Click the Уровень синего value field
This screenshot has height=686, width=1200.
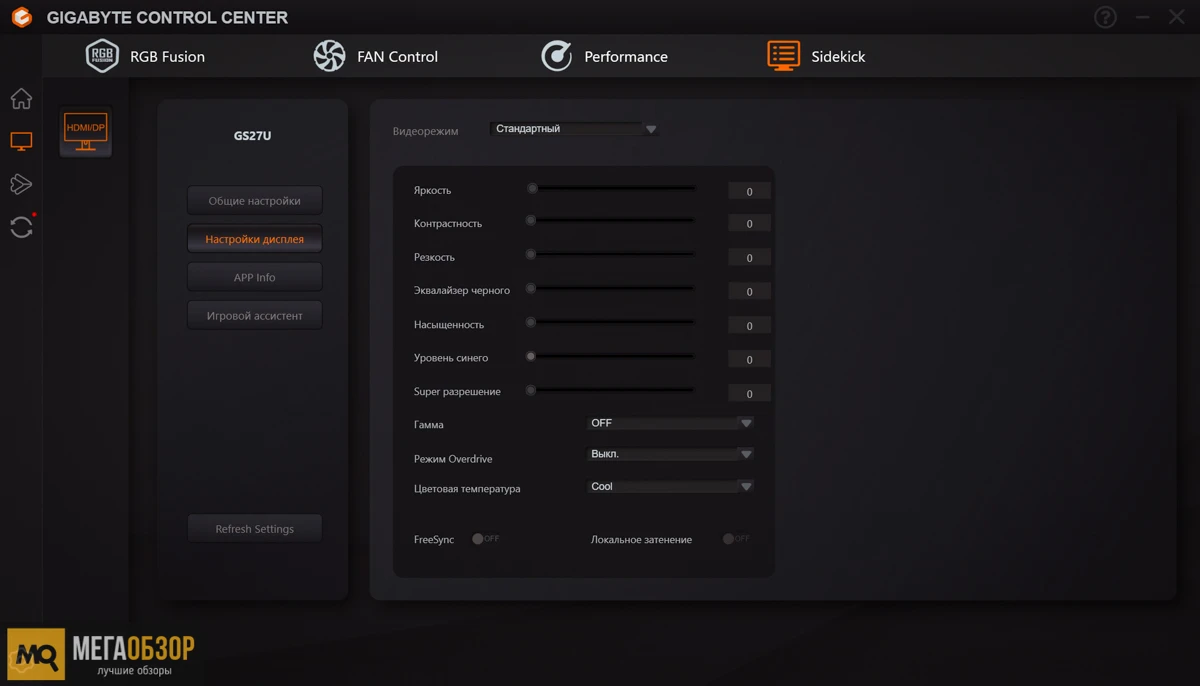click(749, 360)
